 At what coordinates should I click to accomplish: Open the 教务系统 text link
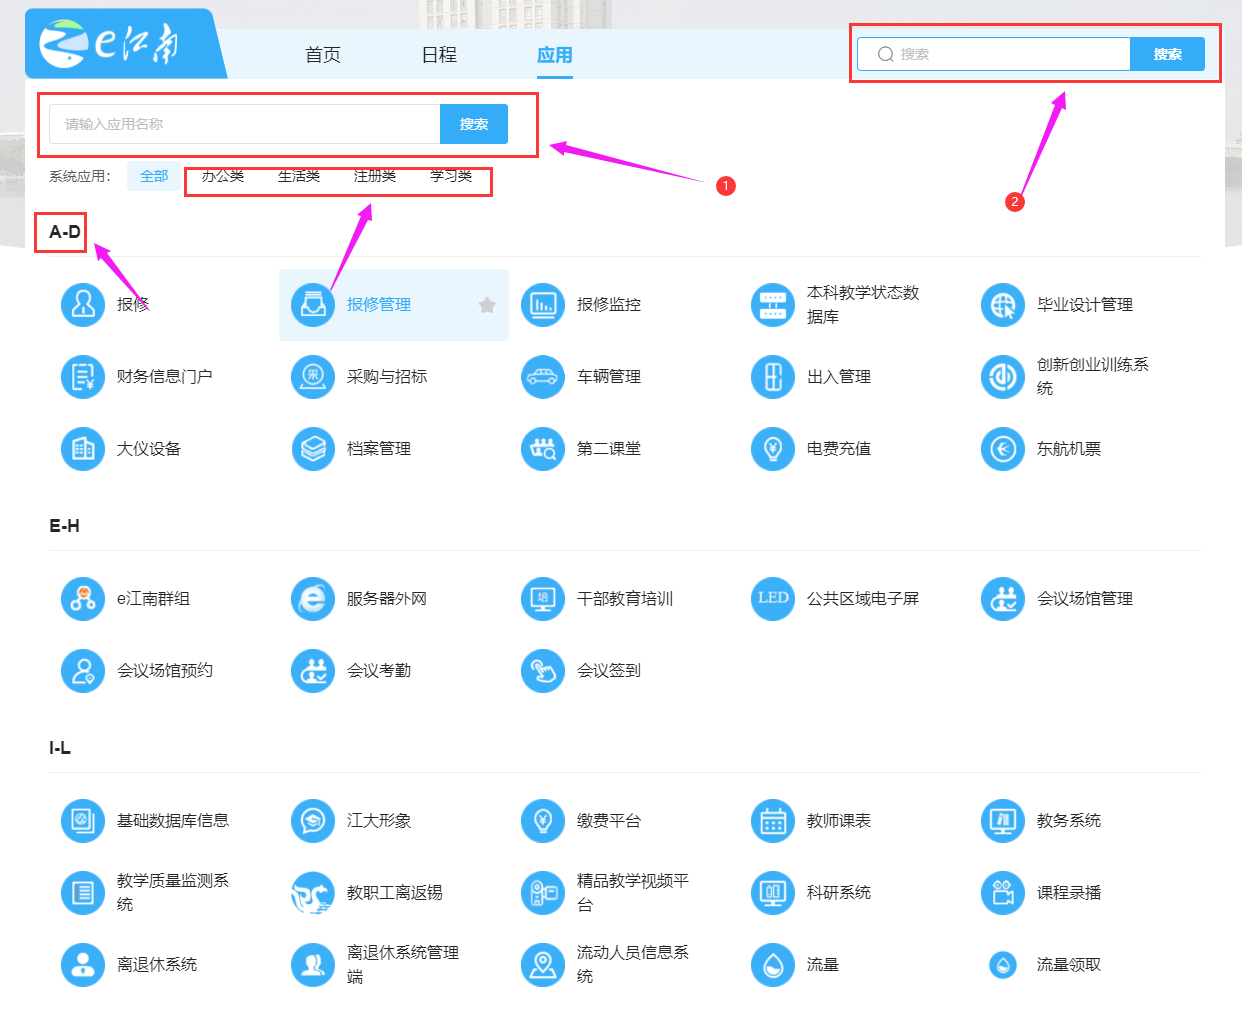[x=1069, y=820]
